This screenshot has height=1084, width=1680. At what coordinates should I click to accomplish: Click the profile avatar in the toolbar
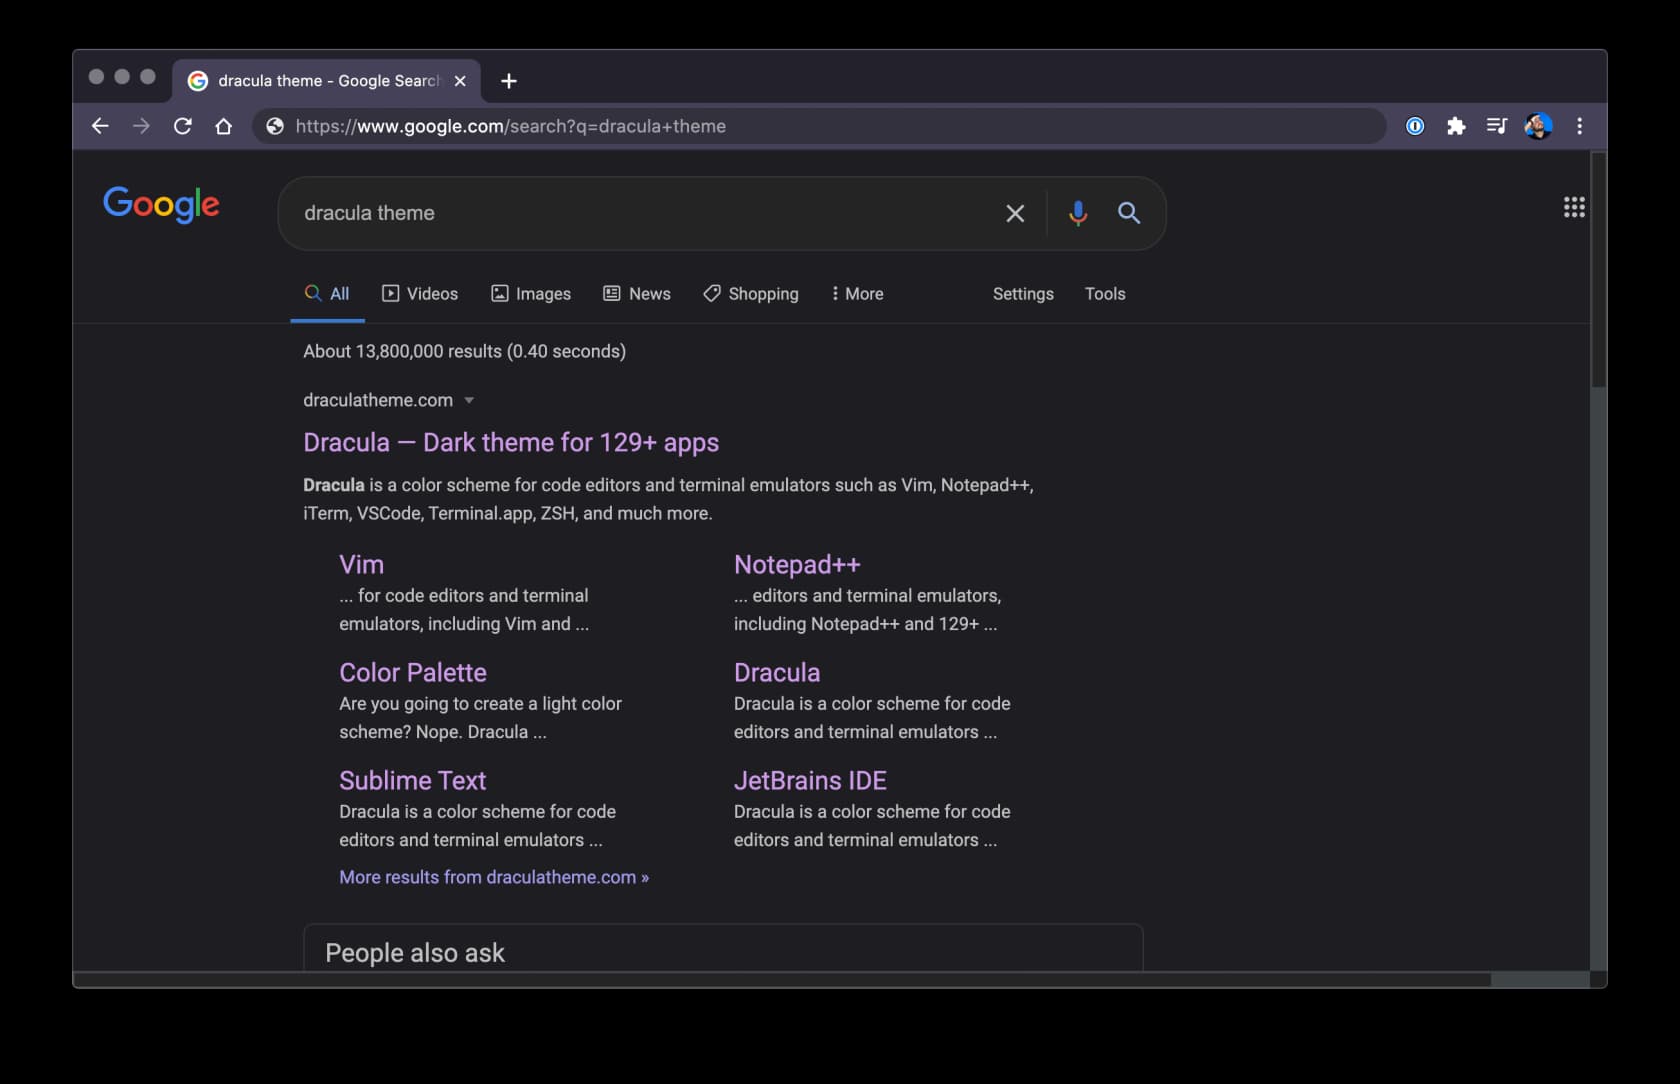click(1538, 126)
